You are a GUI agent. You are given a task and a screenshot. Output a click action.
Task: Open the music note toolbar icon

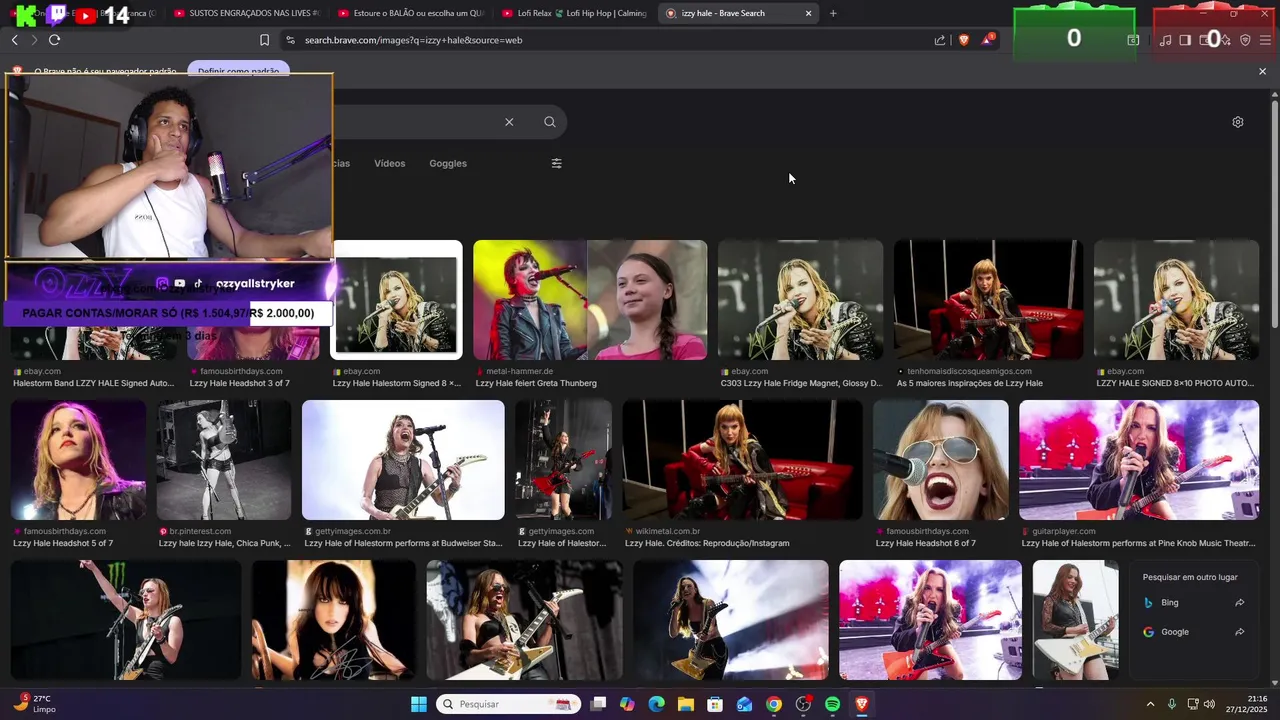click(1165, 40)
